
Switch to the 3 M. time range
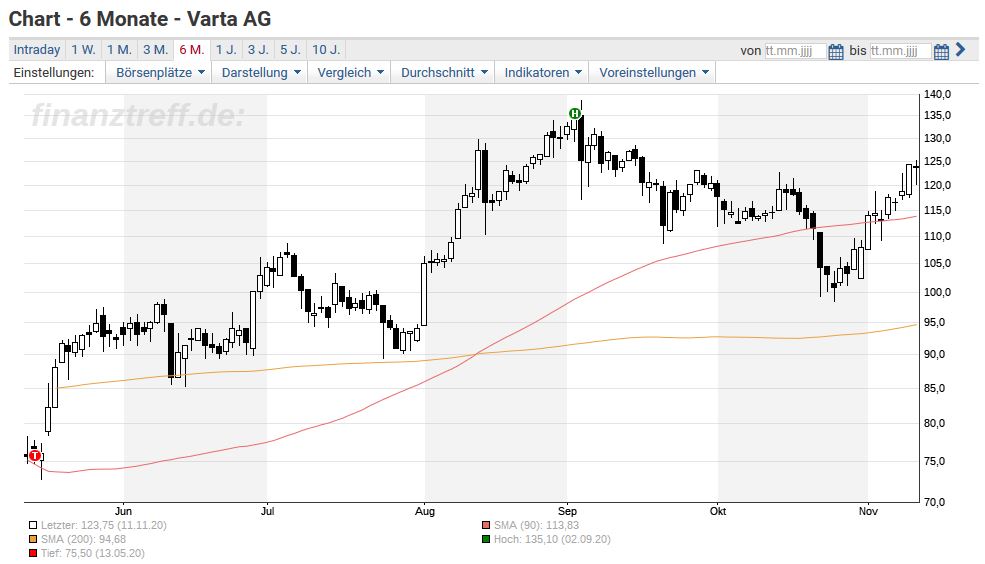(x=155, y=50)
